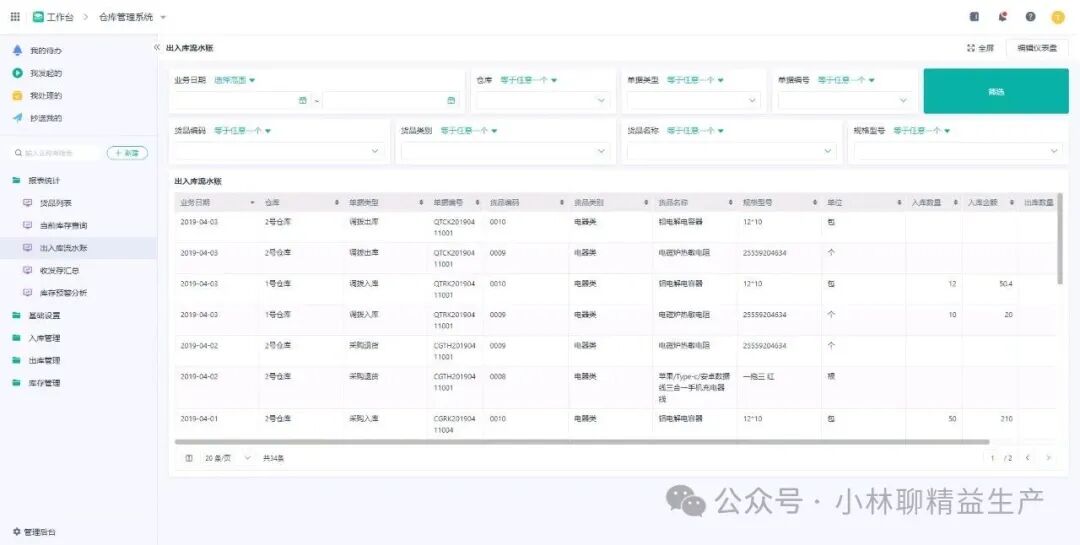Open the 仓库 filter dropdown field
The height and width of the screenshot is (545, 1080).
point(542,100)
